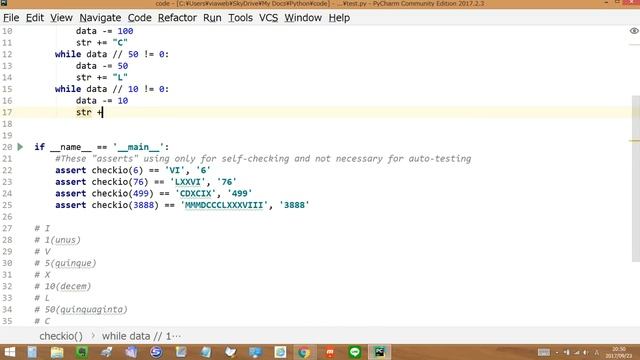This screenshot has width=640, height=360.
Task: Click the editor vertical scrollbar
Action: [x=636, y=179]
